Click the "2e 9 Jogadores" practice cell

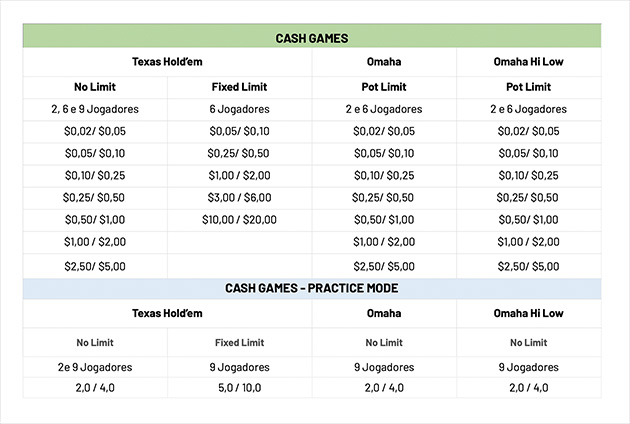click(95, 366)
